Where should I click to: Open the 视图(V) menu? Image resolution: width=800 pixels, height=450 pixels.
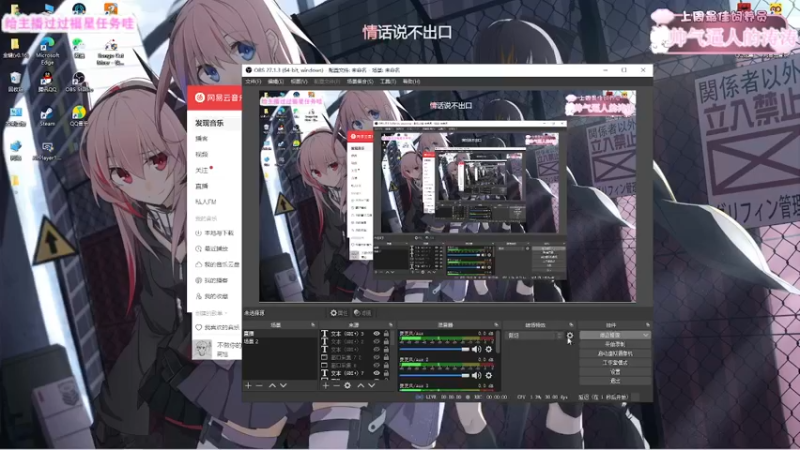(299, 82)
